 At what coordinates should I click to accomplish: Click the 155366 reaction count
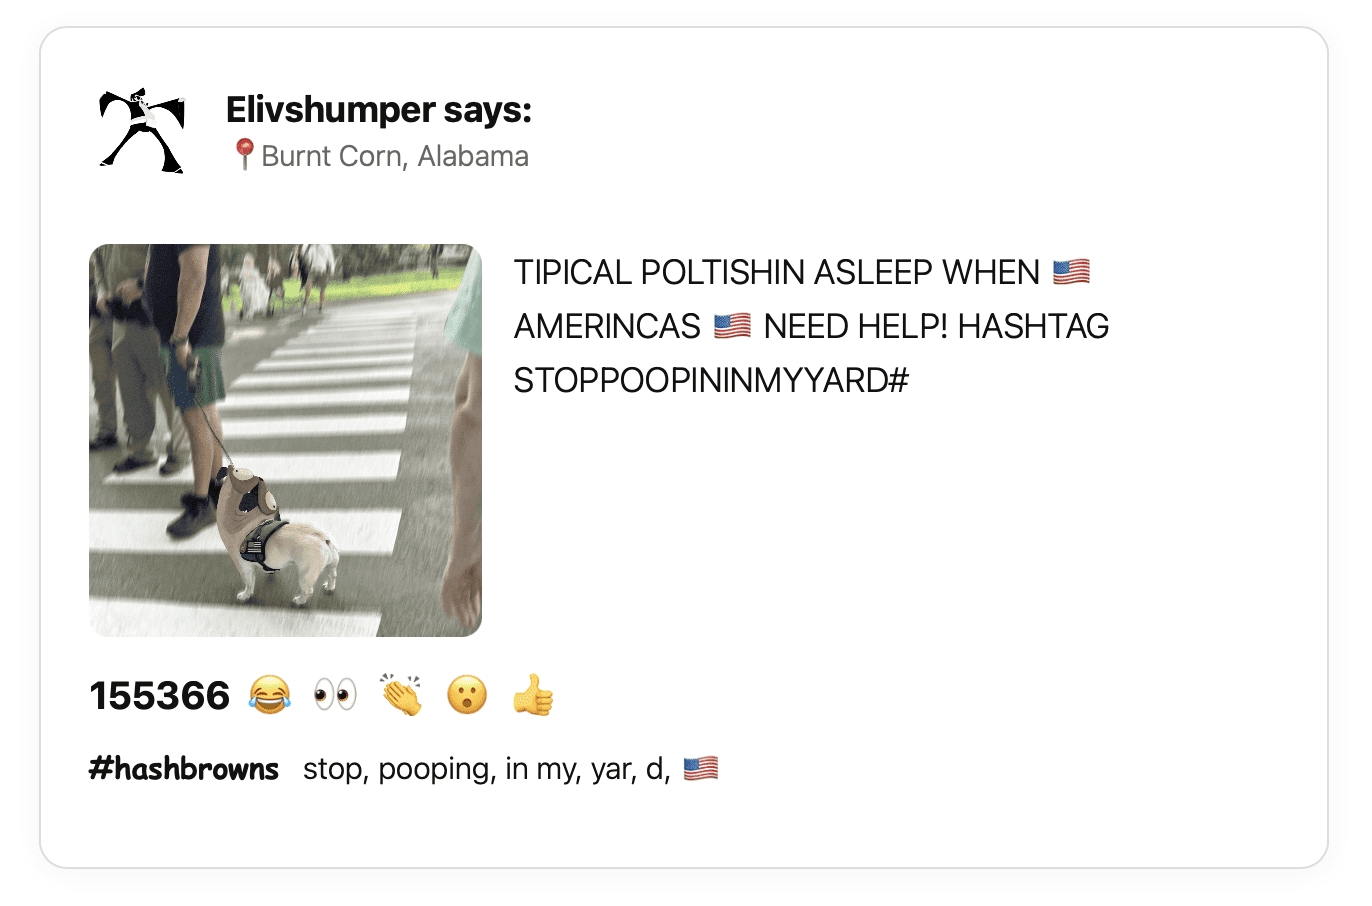point(160,695)
